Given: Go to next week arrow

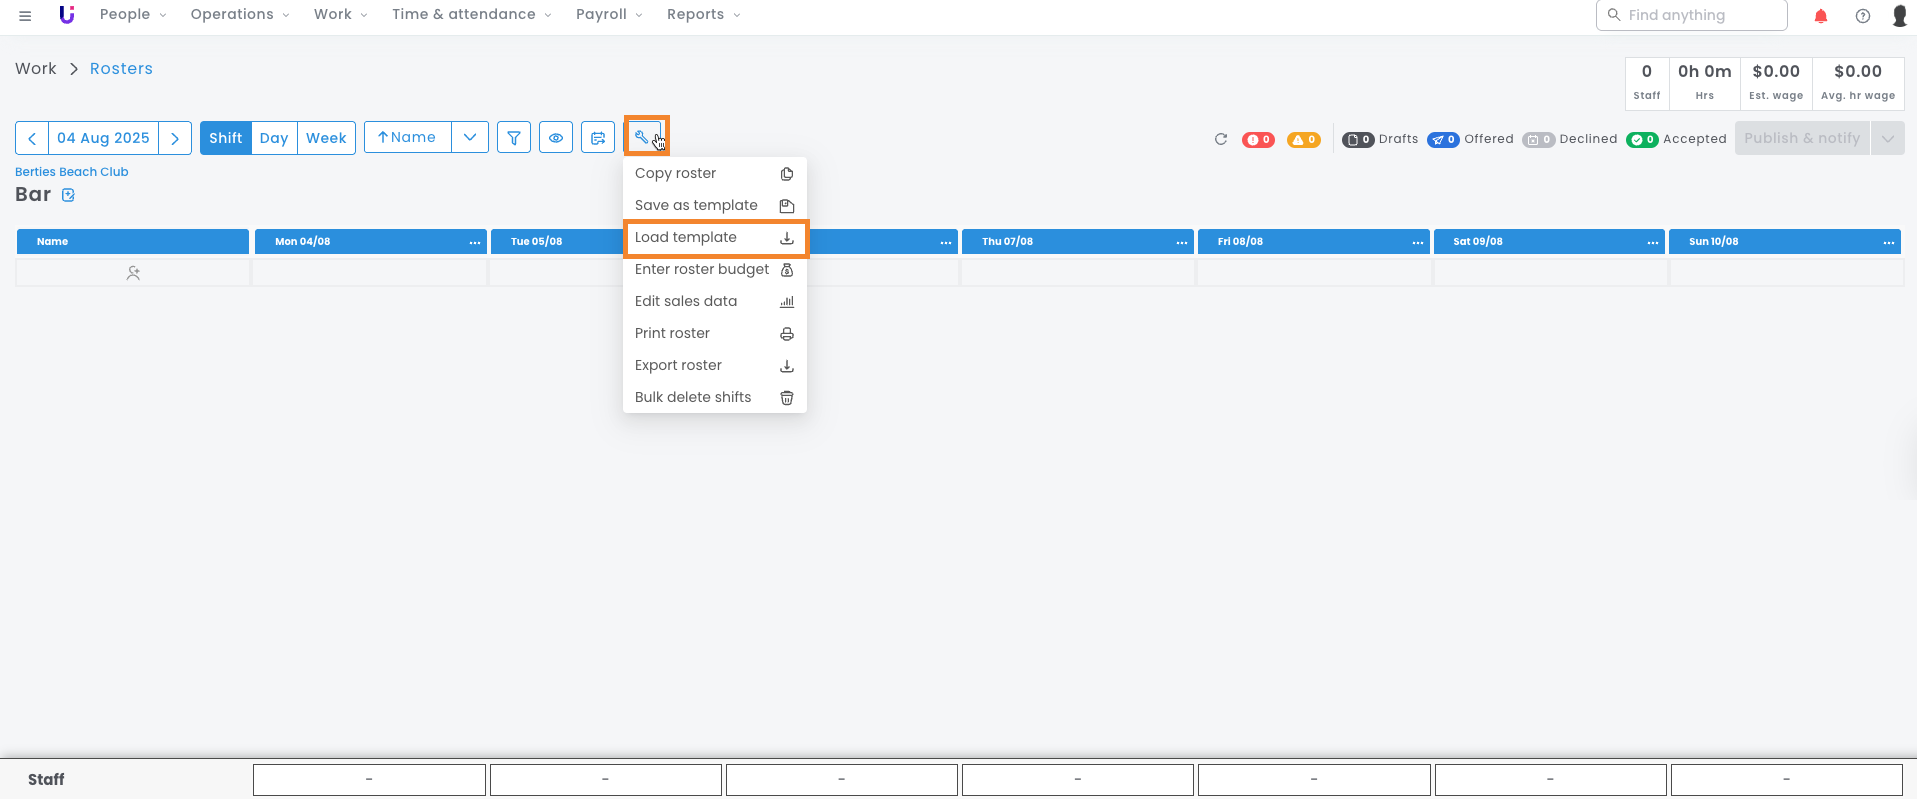Looking at the screenshot, I should [175, 138].
